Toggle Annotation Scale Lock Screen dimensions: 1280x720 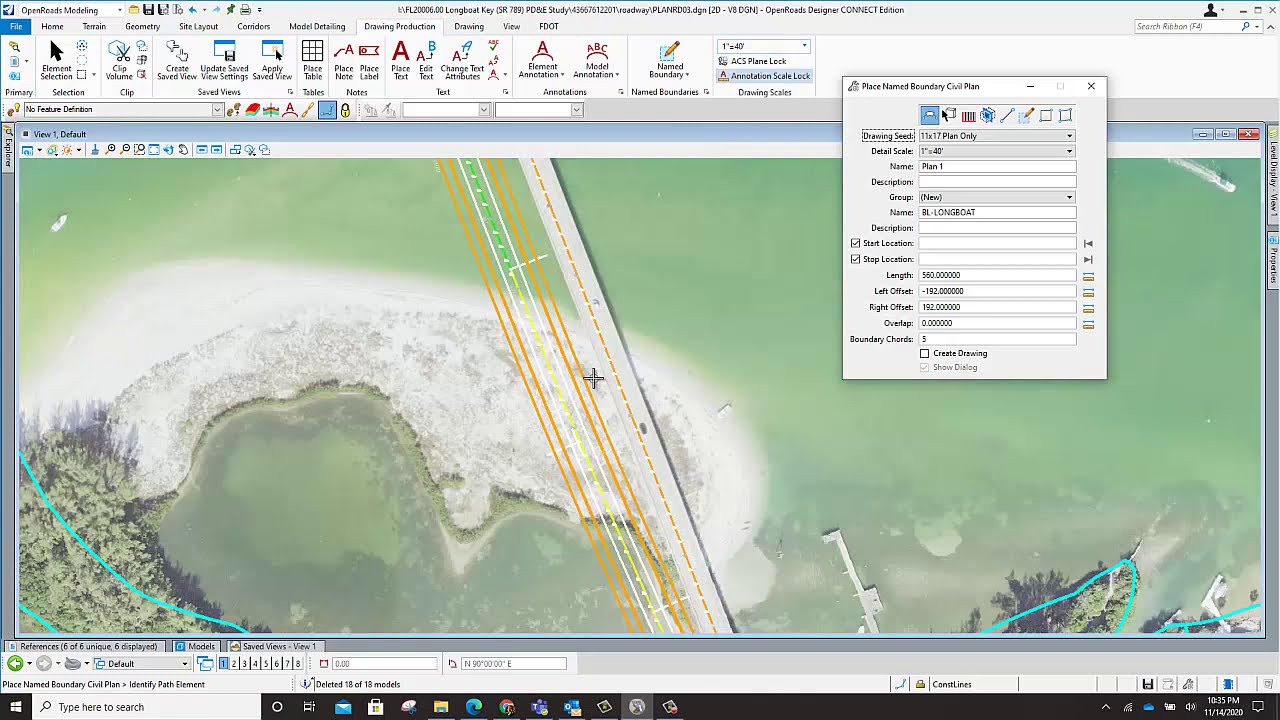764,76
